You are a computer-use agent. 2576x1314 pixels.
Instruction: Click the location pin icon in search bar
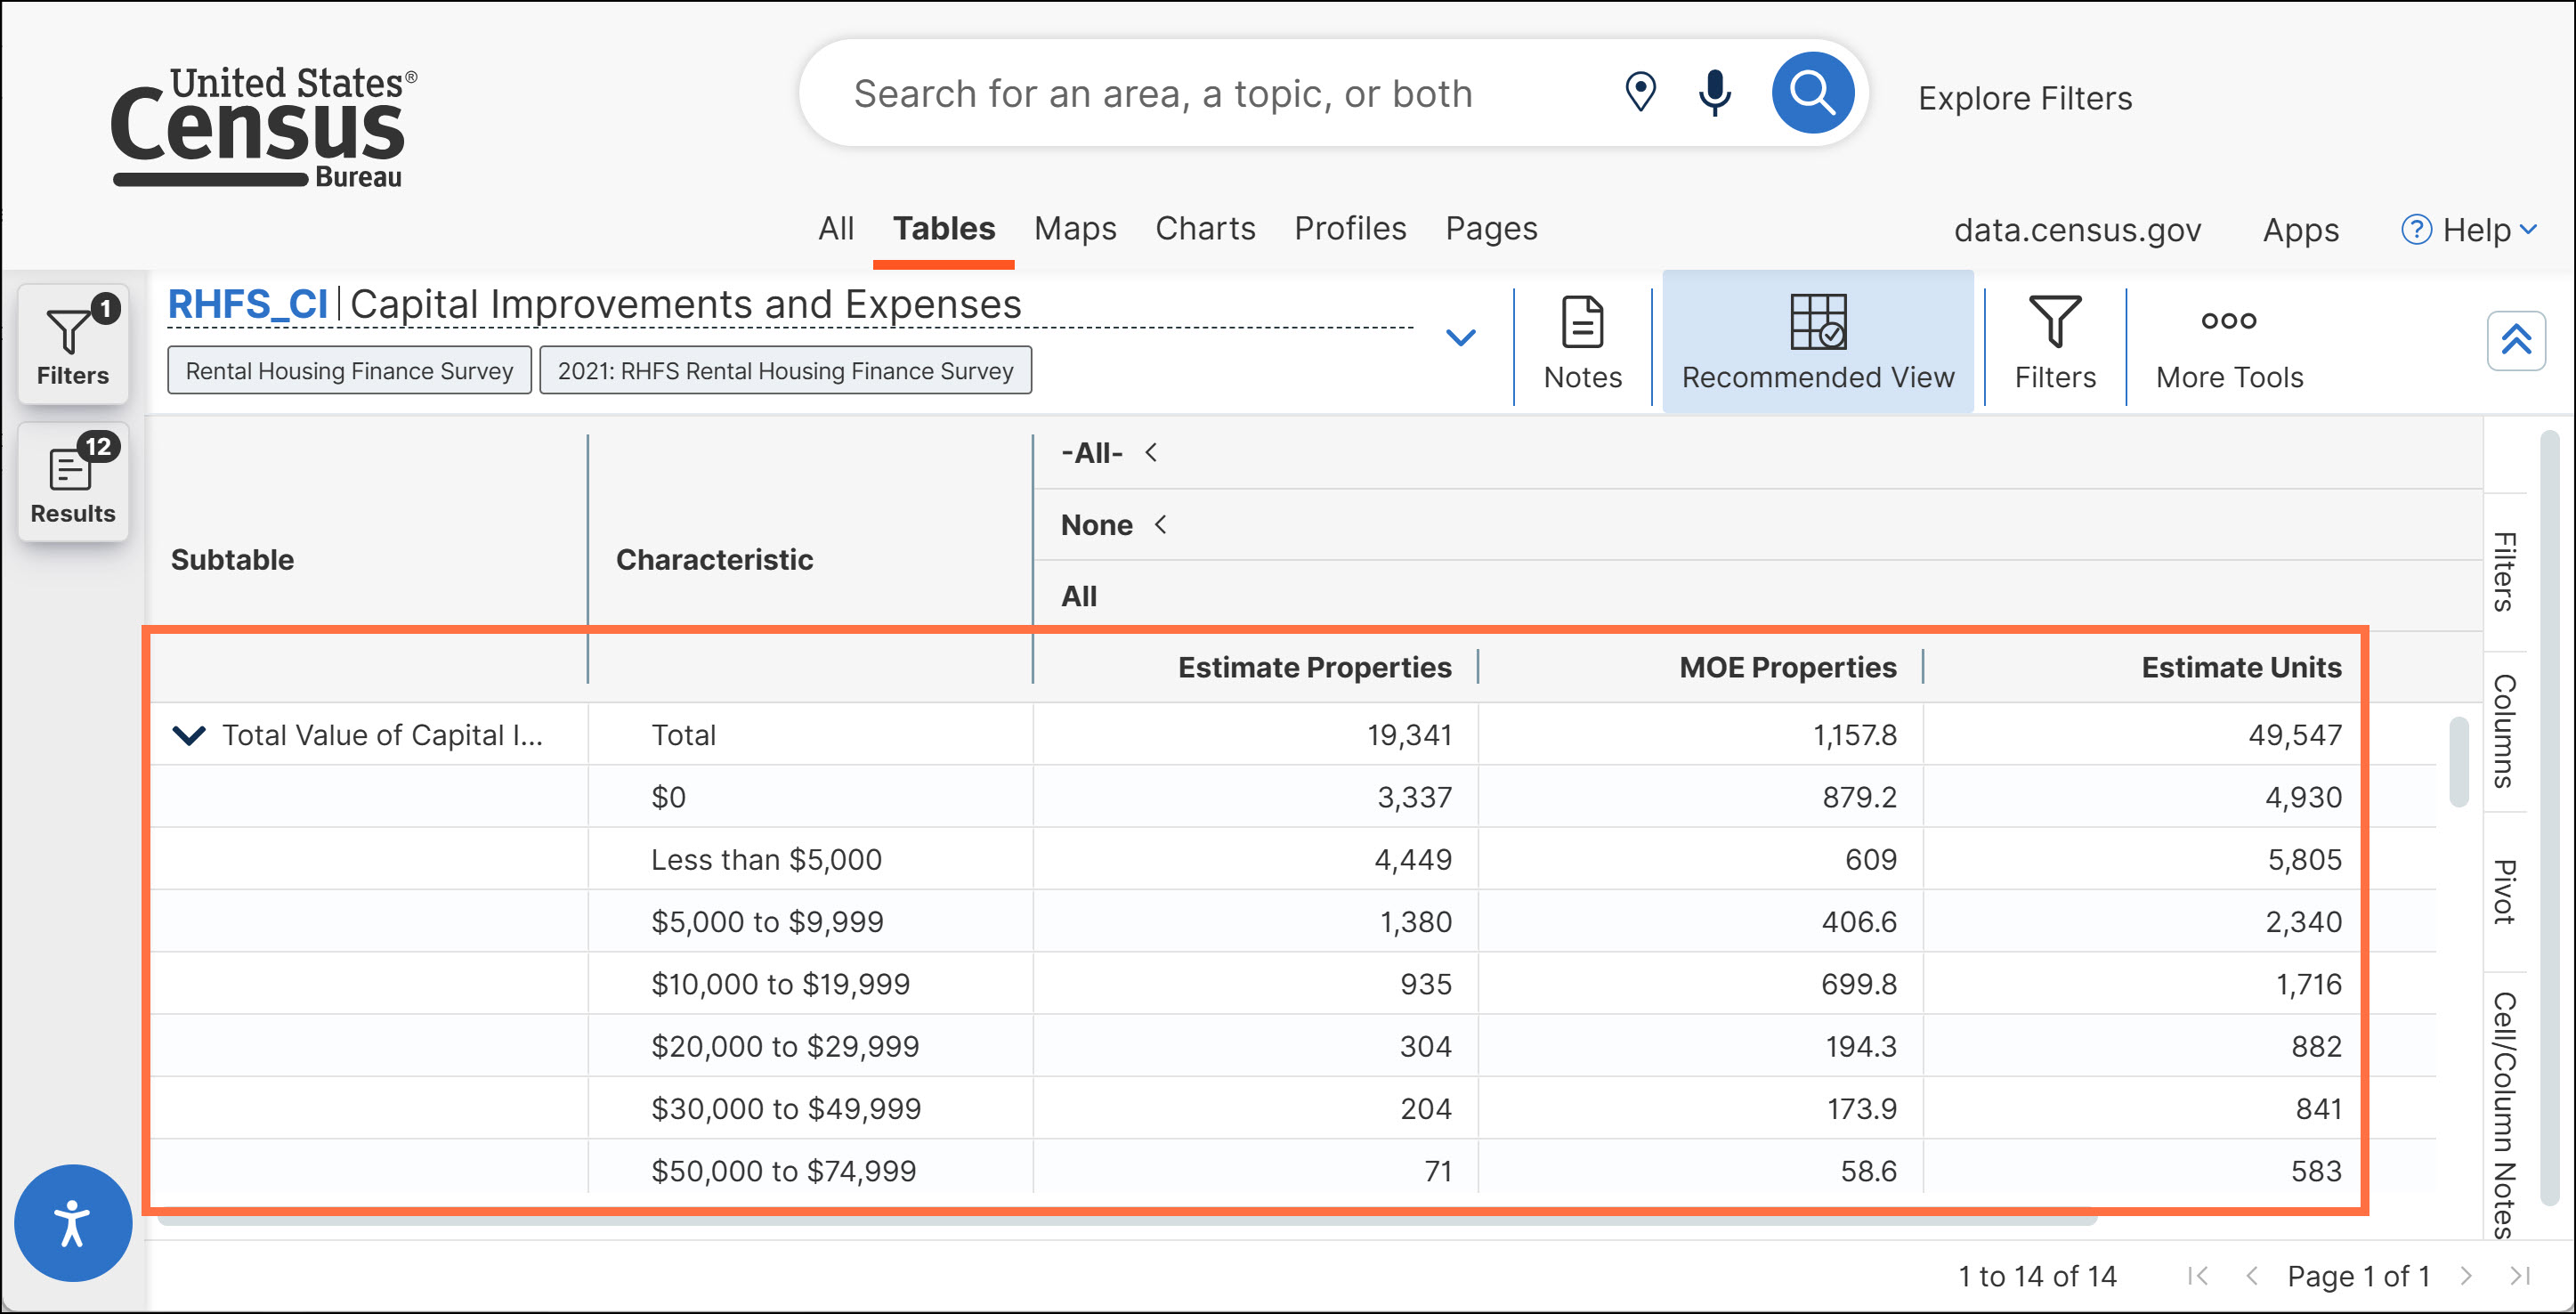(1640, 93)
